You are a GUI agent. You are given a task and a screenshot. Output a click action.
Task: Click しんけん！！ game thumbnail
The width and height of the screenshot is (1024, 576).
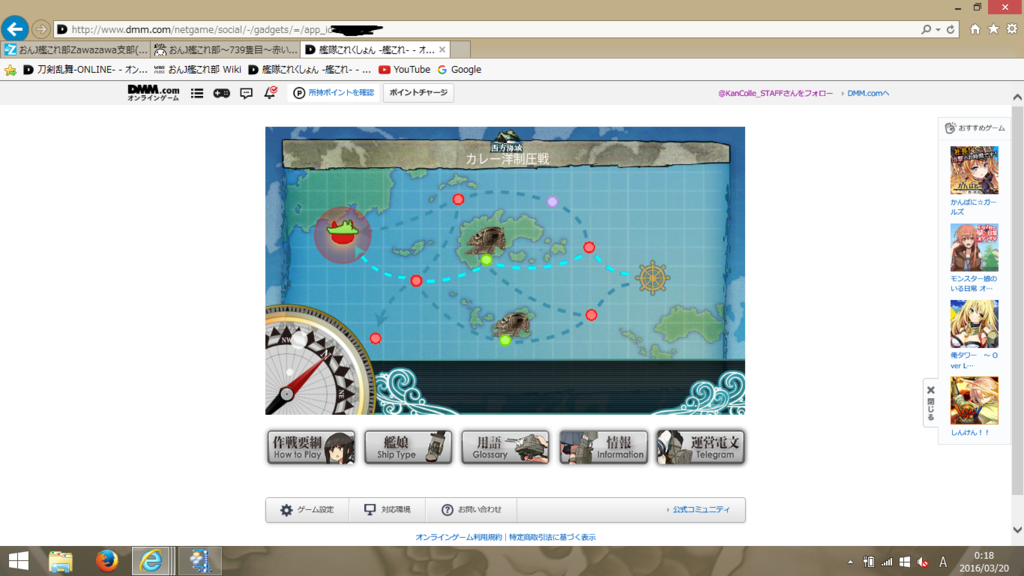pos(974,400)
